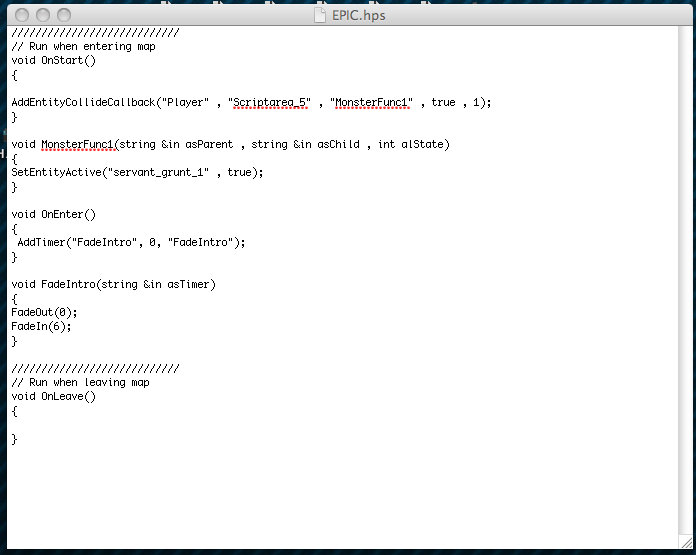
Task: Click the void OnLeave() line
Action: (x=54, y=396)
